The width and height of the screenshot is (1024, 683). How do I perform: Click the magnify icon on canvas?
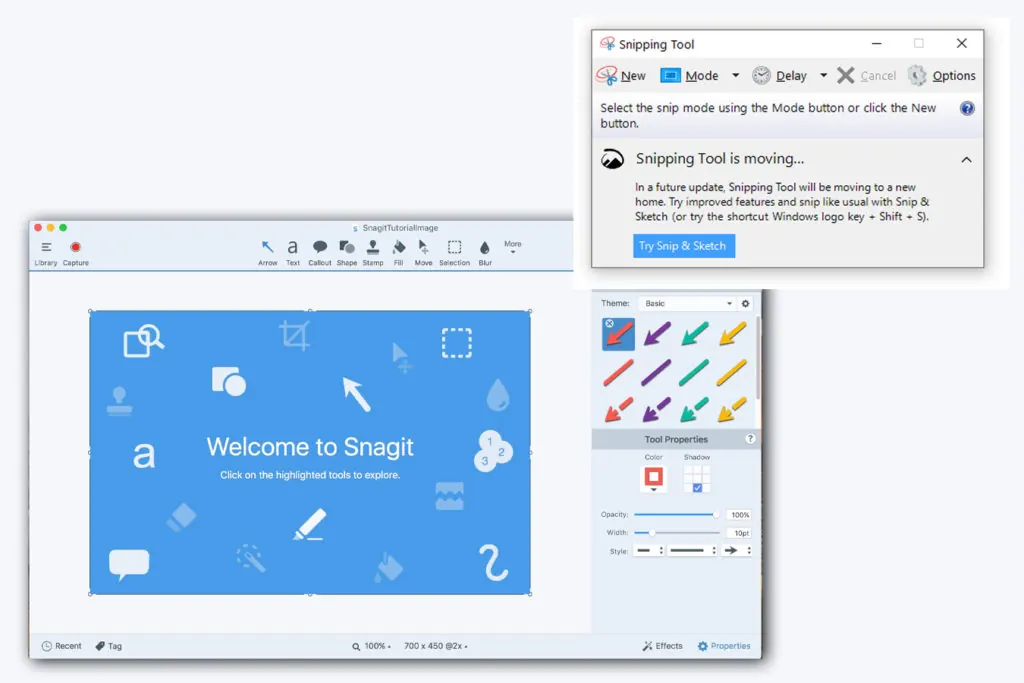143,340
